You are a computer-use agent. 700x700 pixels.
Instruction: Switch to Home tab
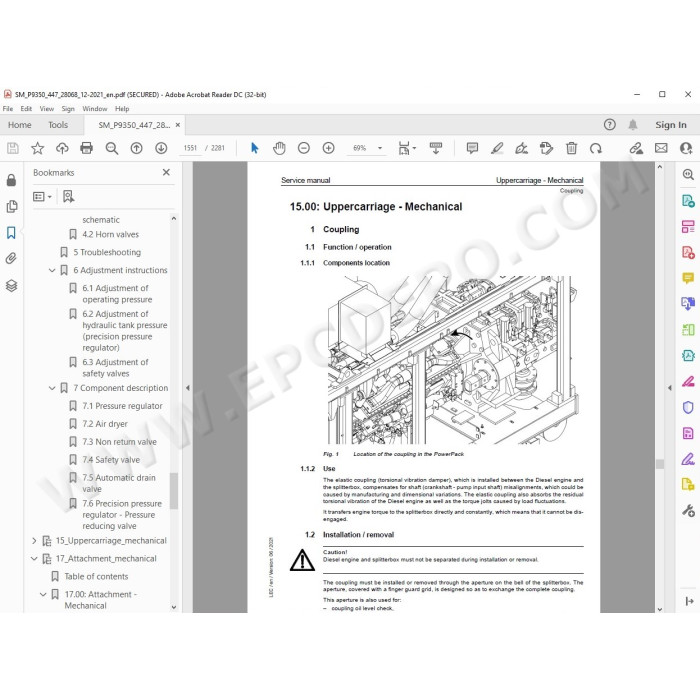point(20,125)
